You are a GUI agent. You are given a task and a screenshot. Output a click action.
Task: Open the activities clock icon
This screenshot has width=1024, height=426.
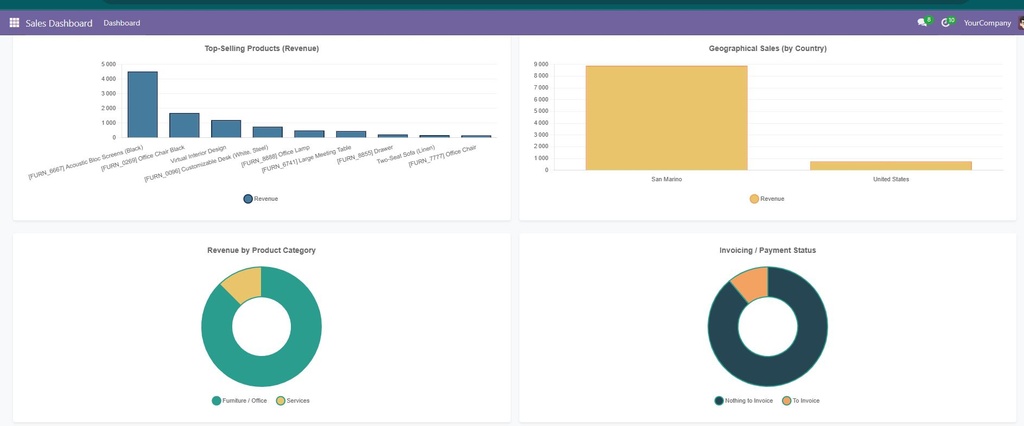946,23
